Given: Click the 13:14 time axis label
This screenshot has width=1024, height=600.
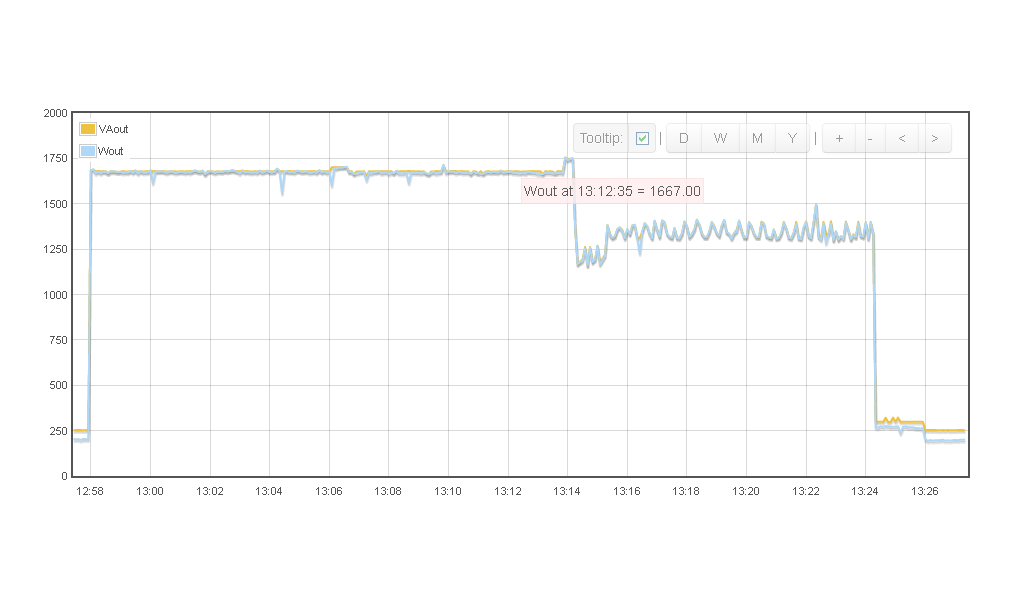Looking at the screenshot, I should [x=567, y=492].
